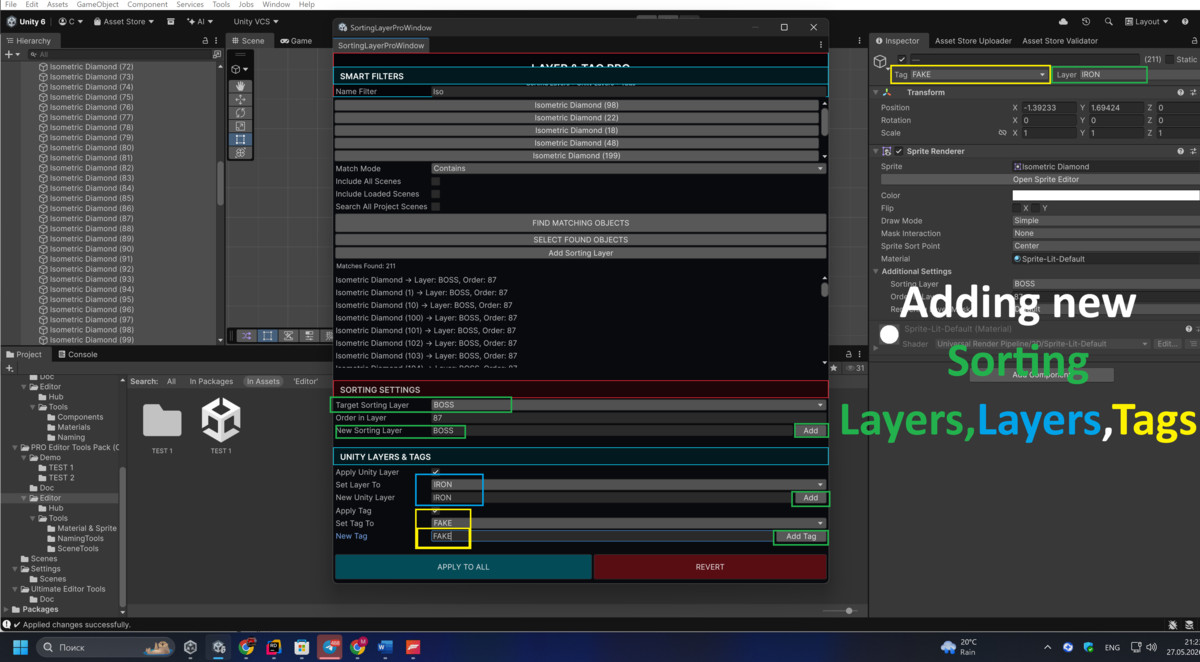Click the Hierarchy panel lock icon
Viewport: 1200px width, 662px height.
tap(206, 41)
